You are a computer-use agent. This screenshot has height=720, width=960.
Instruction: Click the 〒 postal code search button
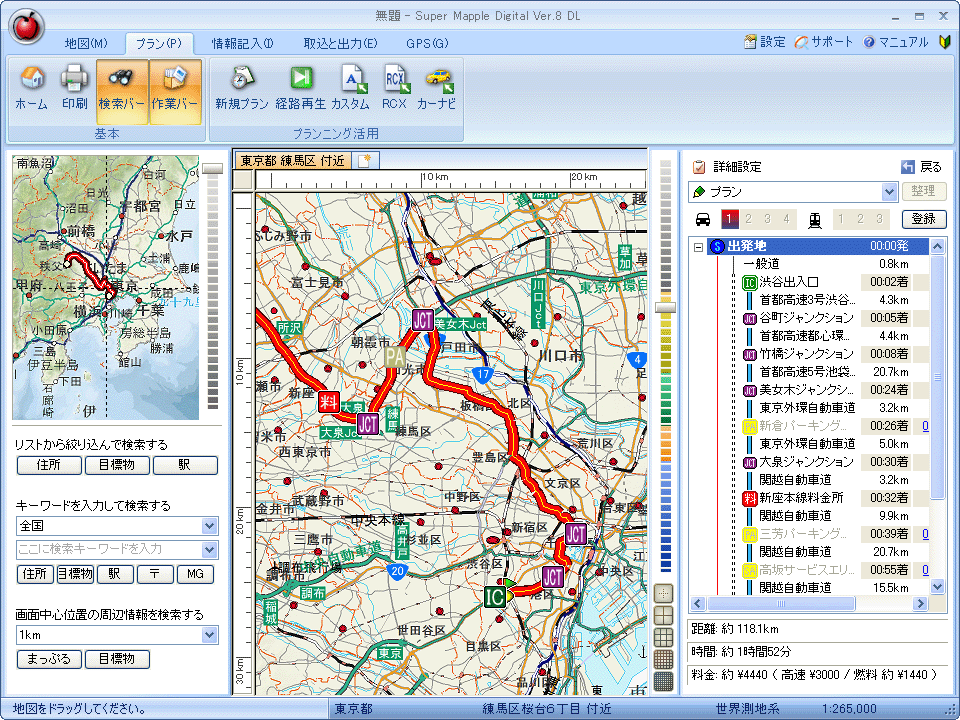154,574
